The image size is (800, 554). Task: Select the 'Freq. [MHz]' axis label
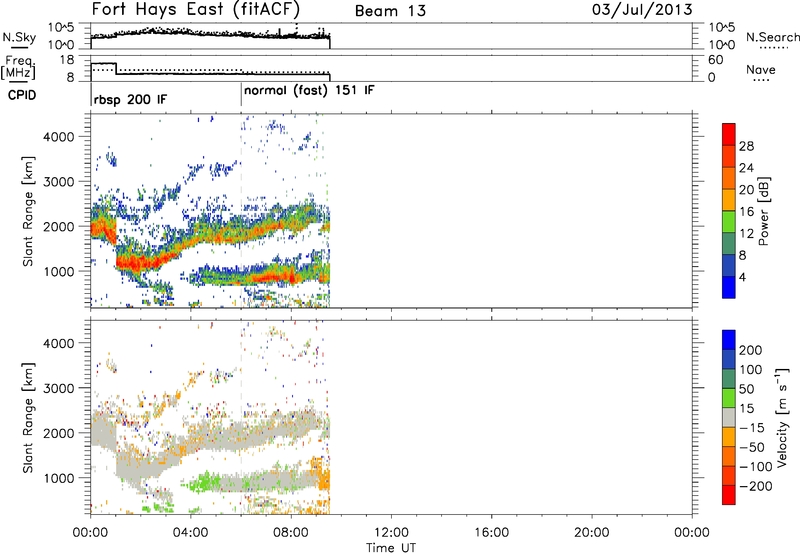click(x=19, y=68)
